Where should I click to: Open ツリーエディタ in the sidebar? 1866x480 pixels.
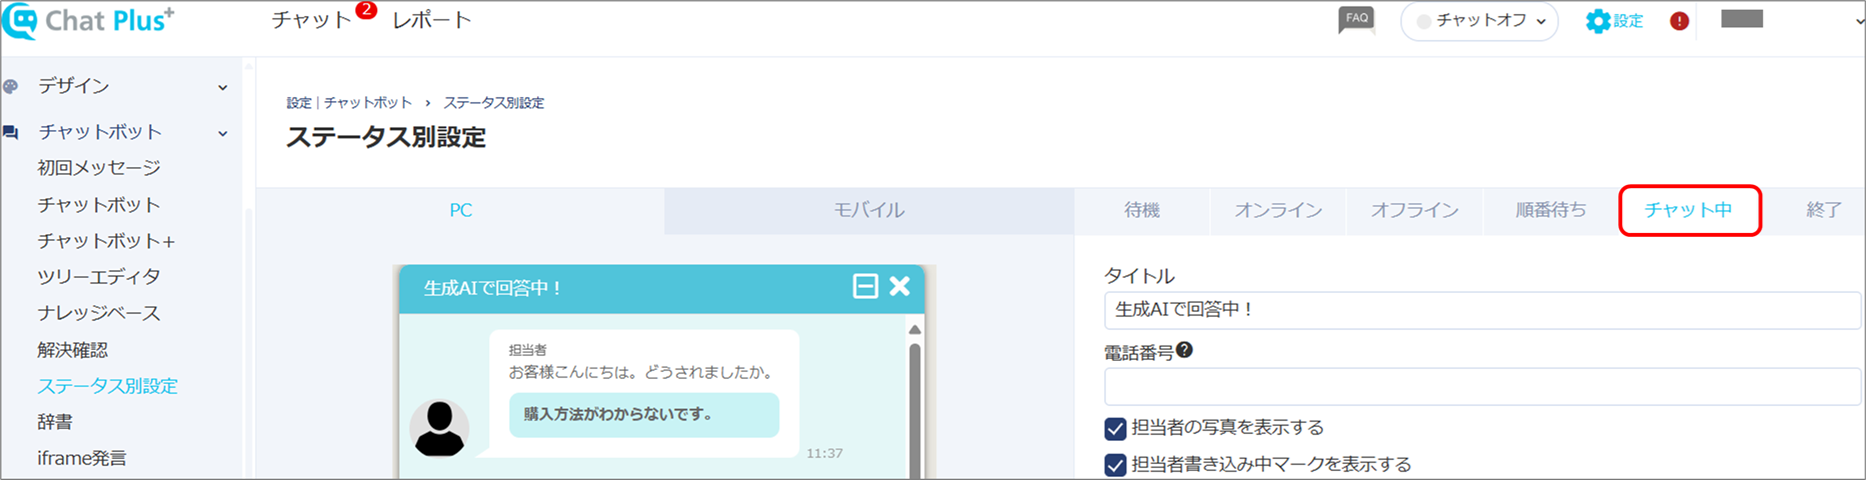pos(99,277)
